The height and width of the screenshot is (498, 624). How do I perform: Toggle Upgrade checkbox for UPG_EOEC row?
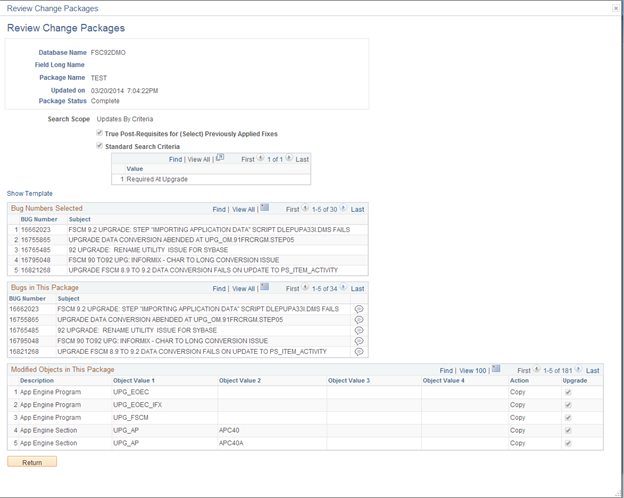pos(568,393)
